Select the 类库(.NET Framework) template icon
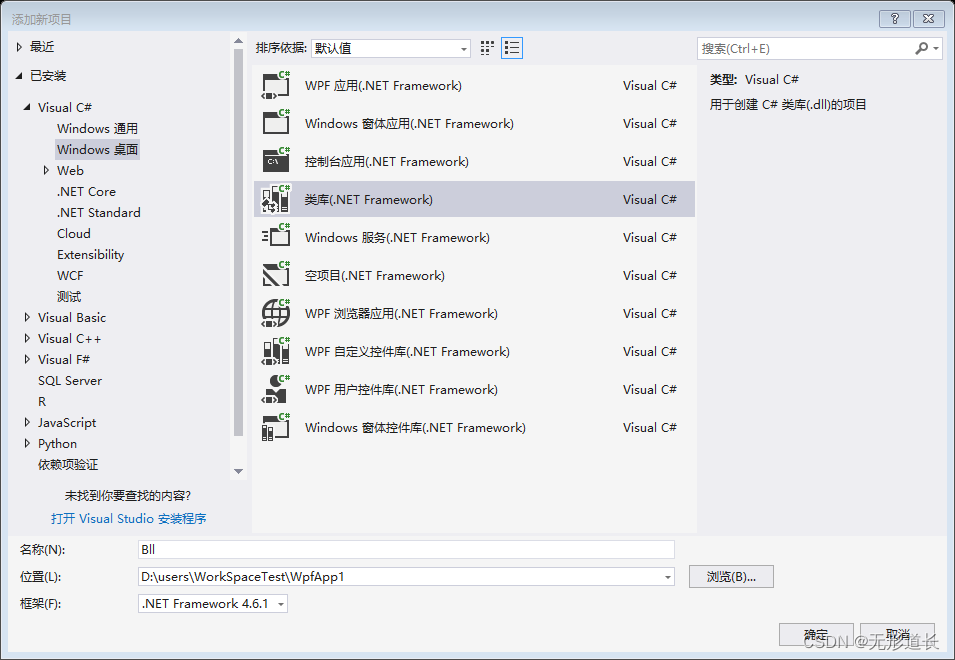955x660 pixels. click(274, 199)
